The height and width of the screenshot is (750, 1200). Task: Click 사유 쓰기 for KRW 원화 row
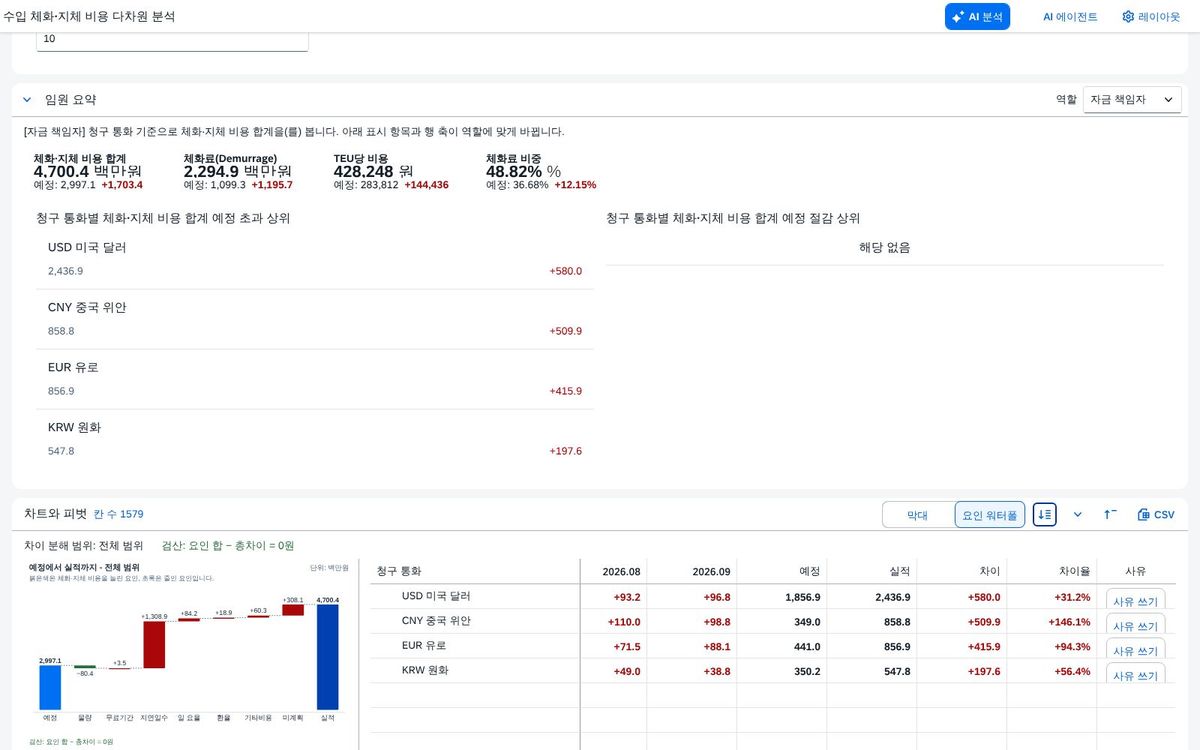tap(1135, 675)
